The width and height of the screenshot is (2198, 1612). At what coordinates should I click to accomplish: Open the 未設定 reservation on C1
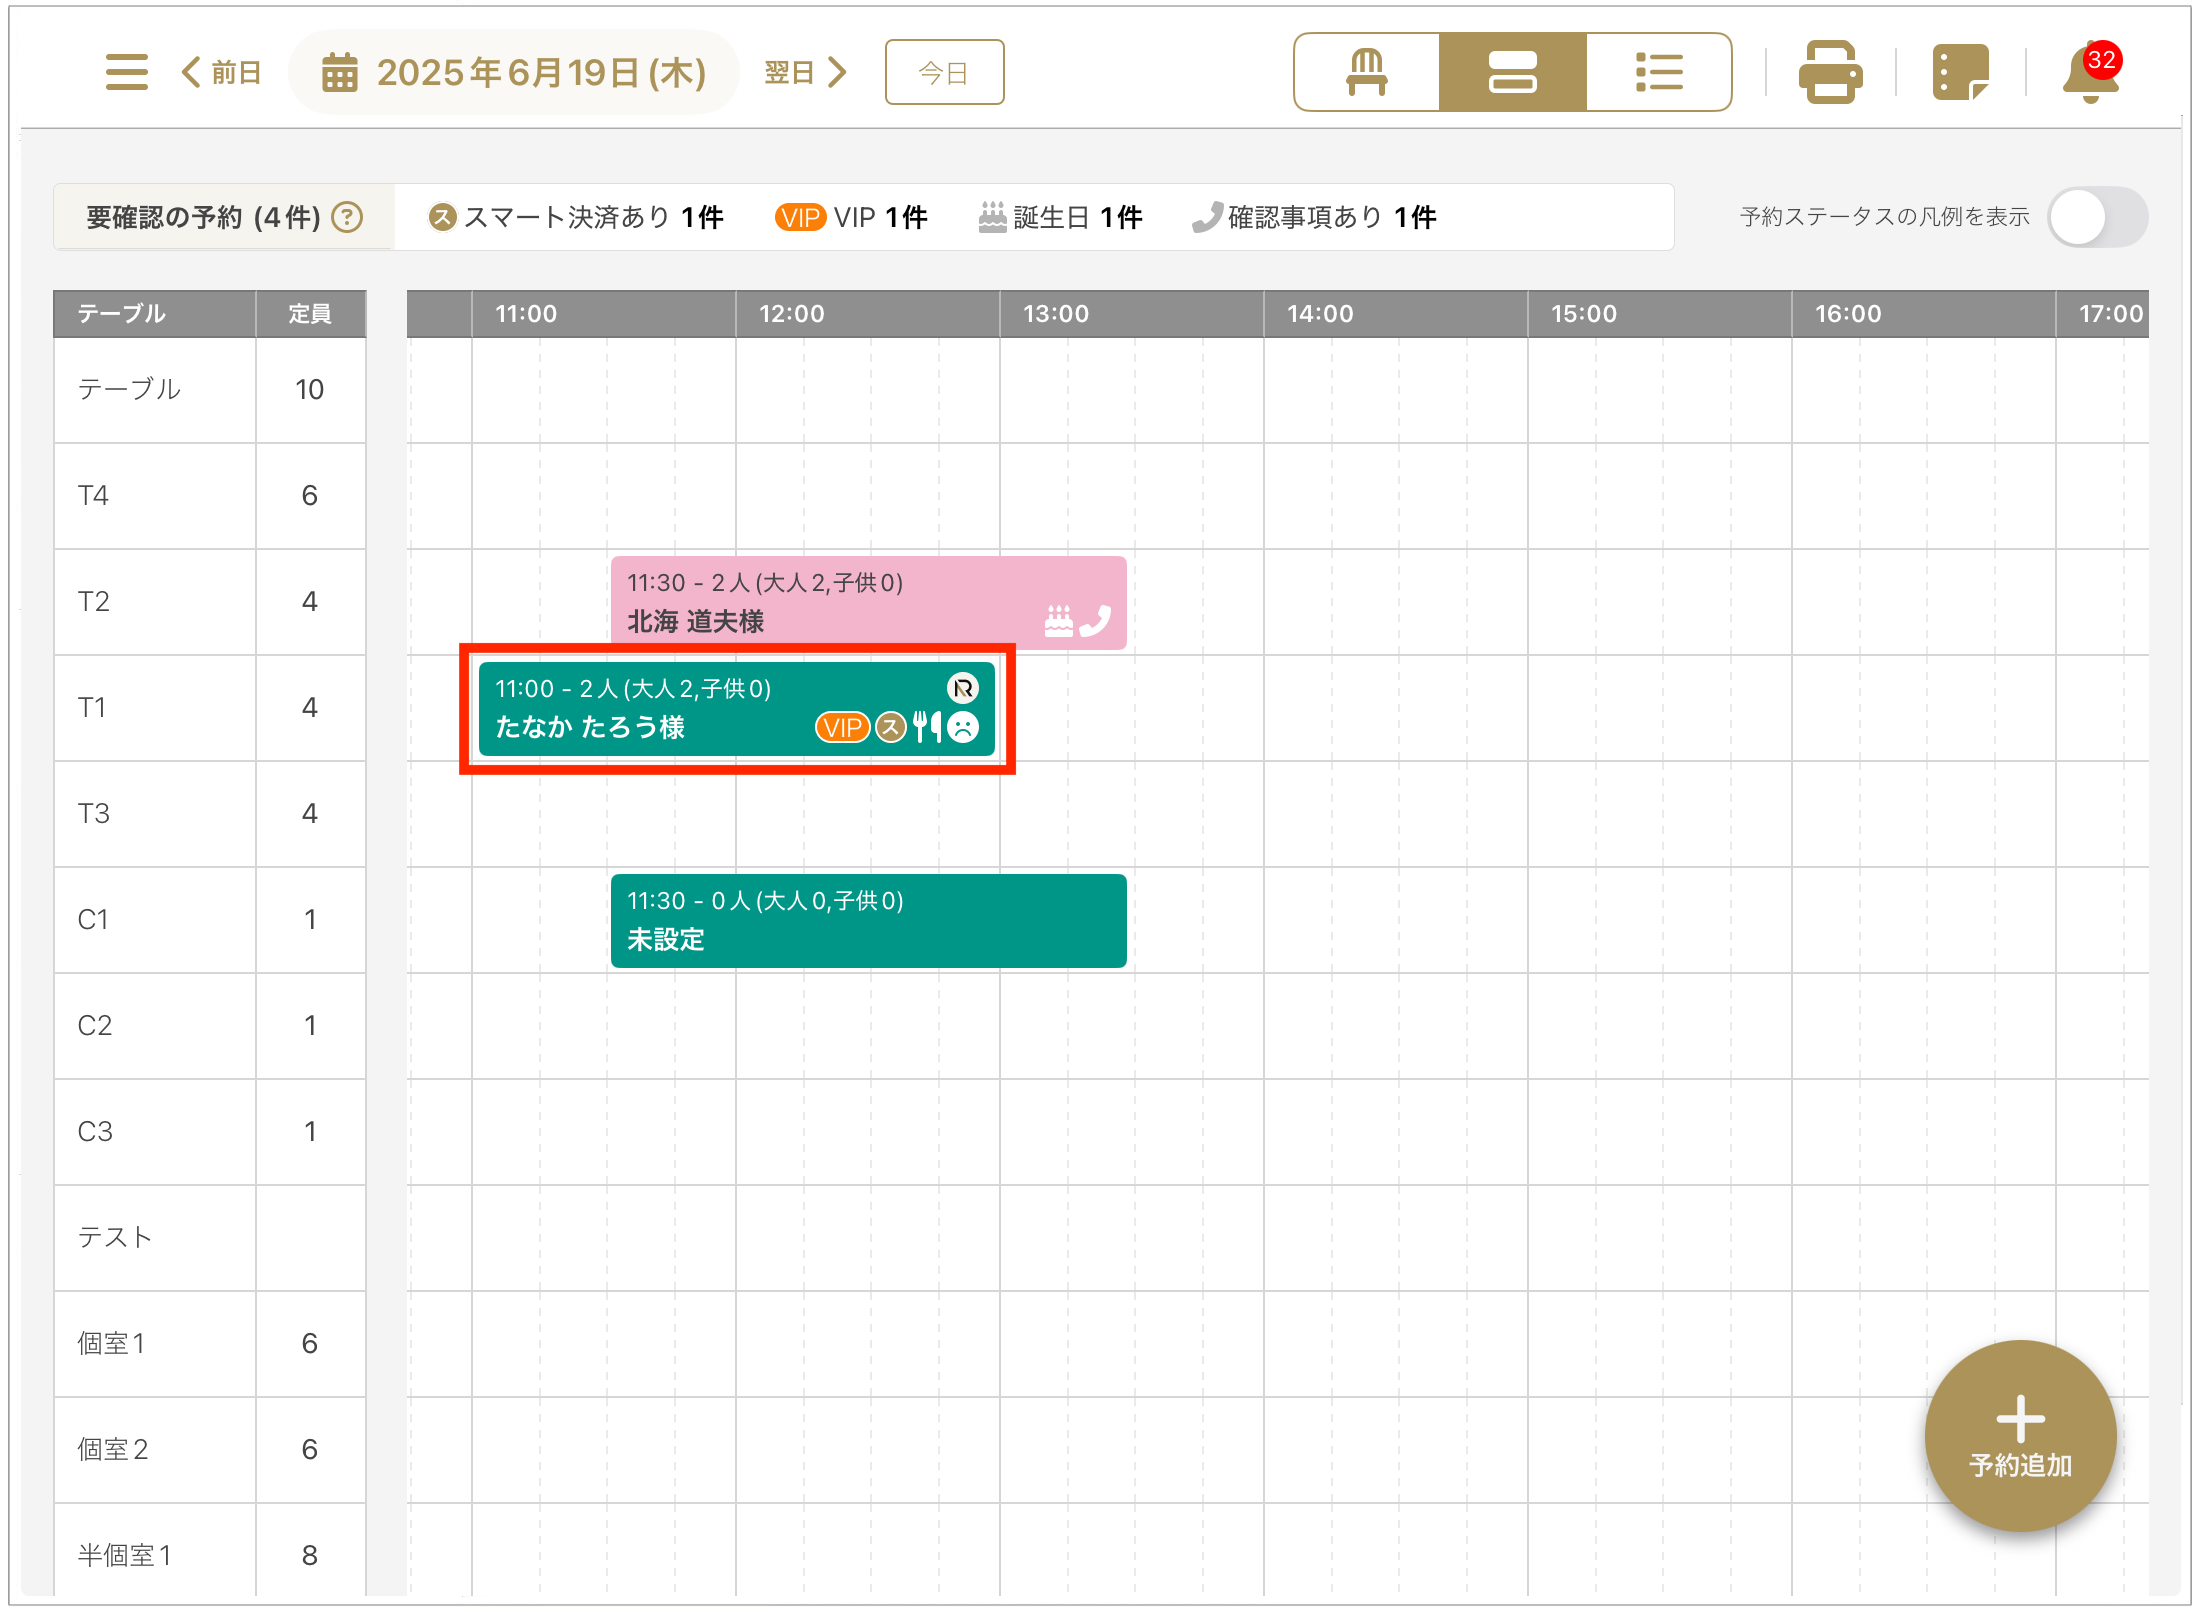(867, 921)
